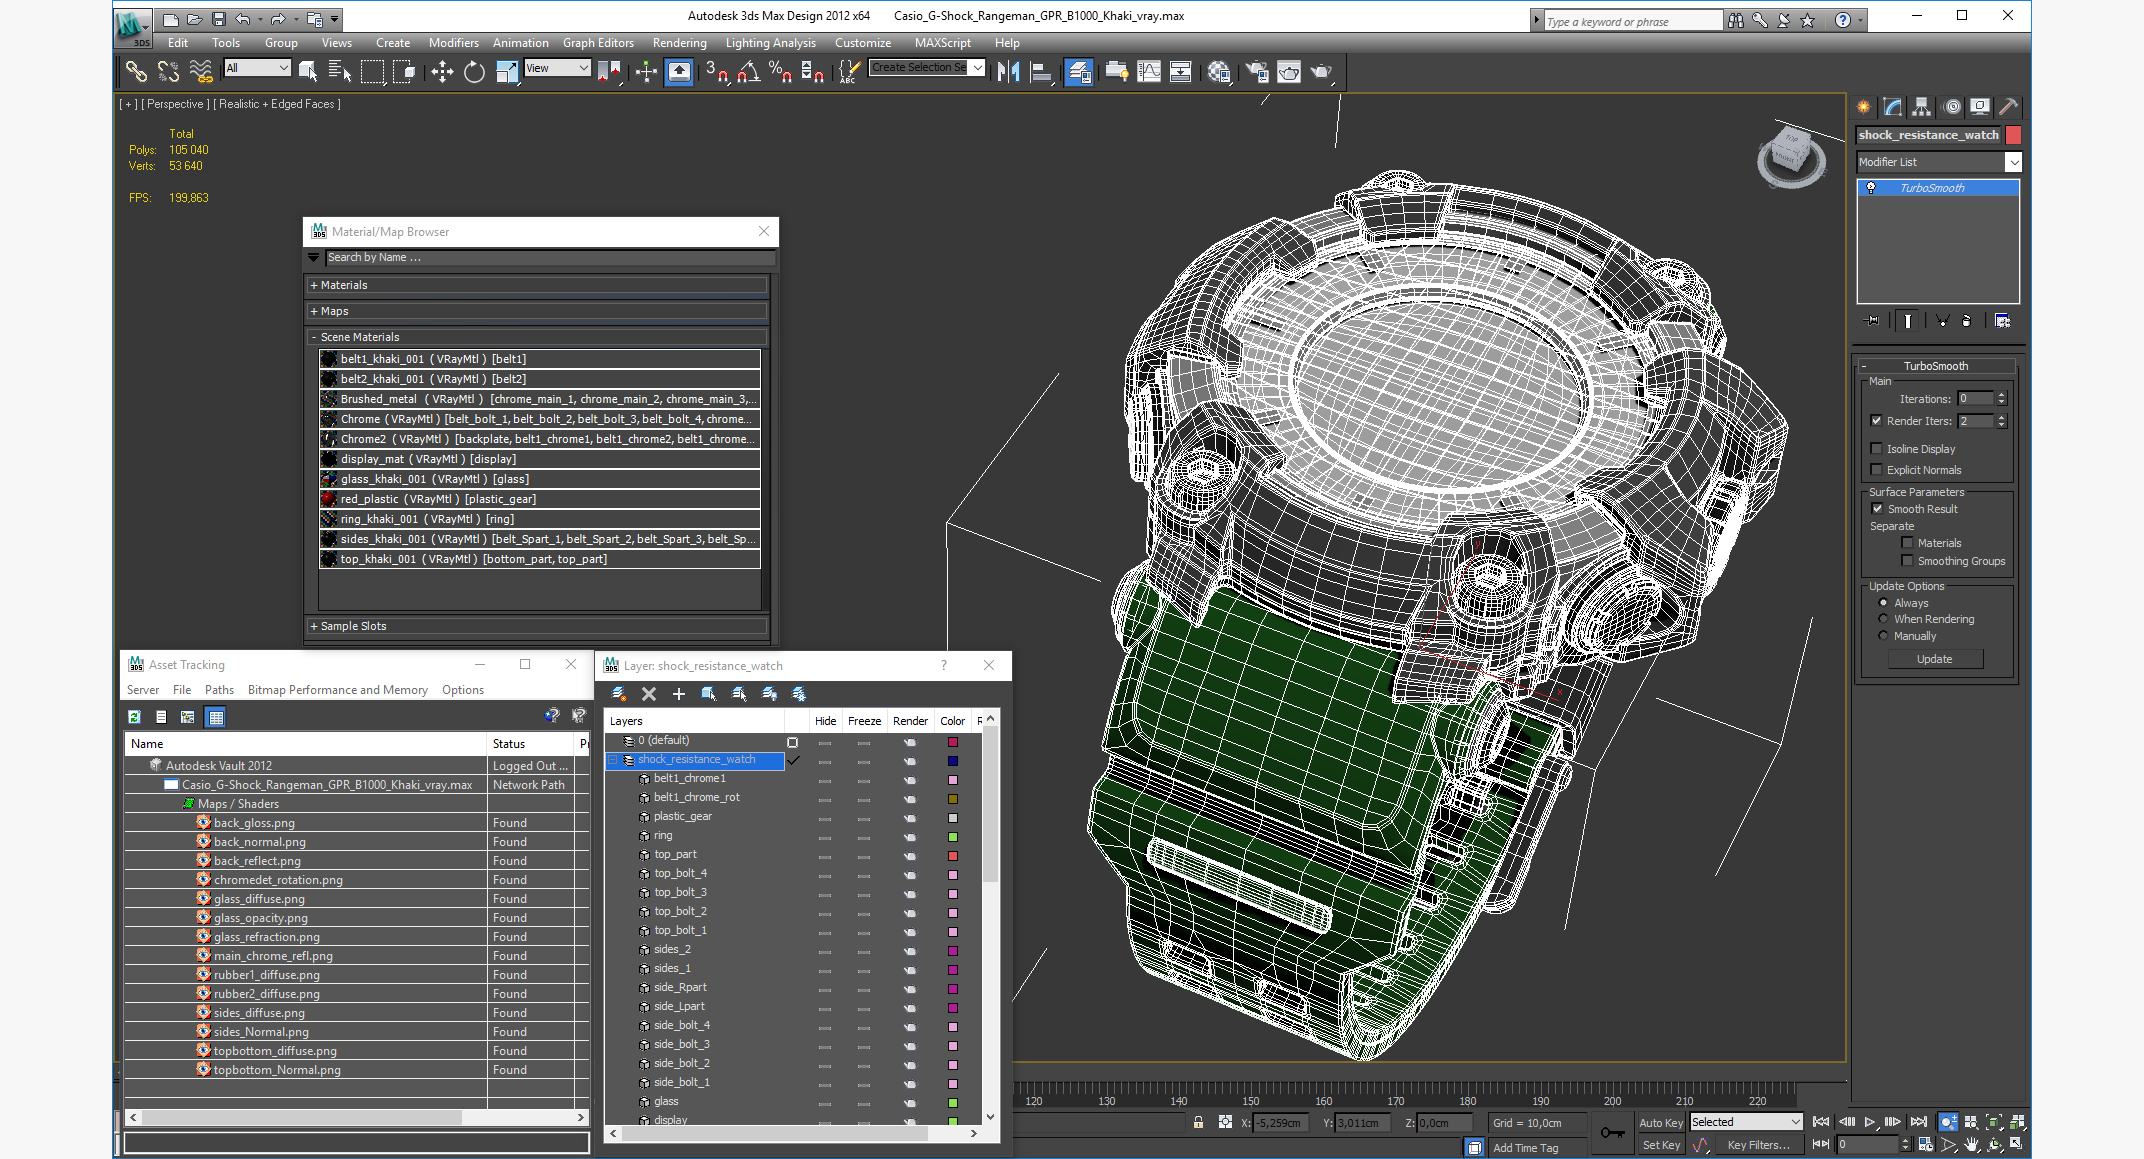Enable the Isoline Display checkbox
Image resolution: width=2144 pixels, height=1159 pixels.
coord(1876,449)
